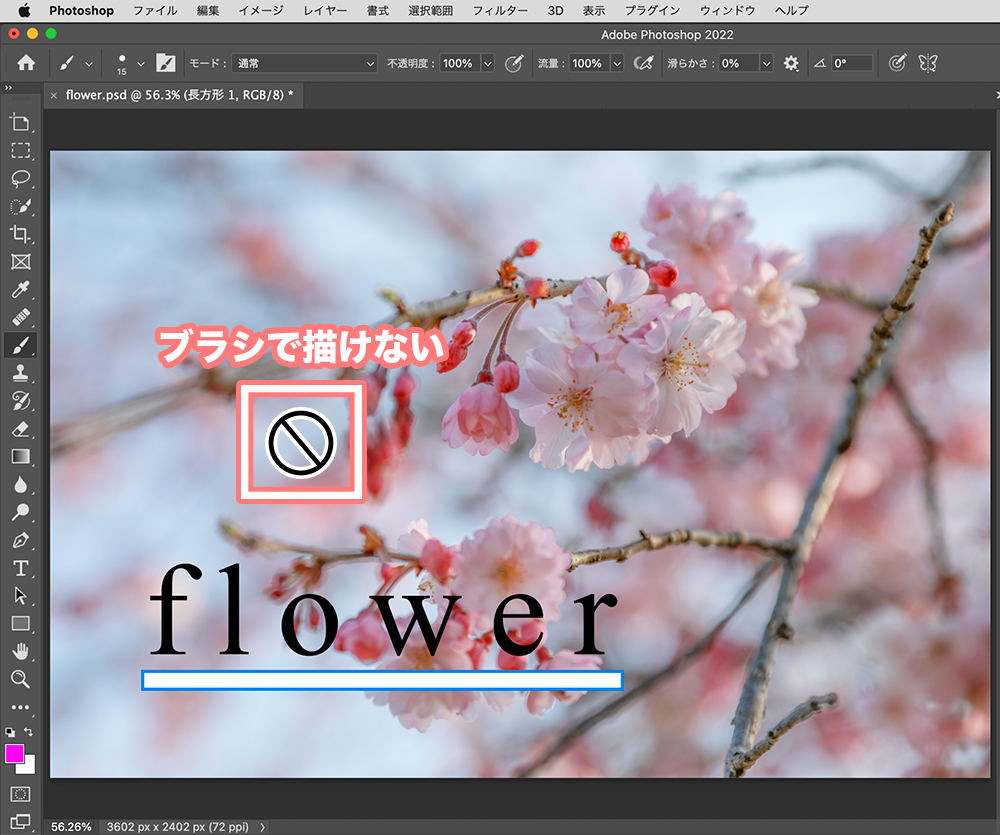Open the ウィンドウ menu
This screenshot has width=1000, height=835.
point(727,10)
